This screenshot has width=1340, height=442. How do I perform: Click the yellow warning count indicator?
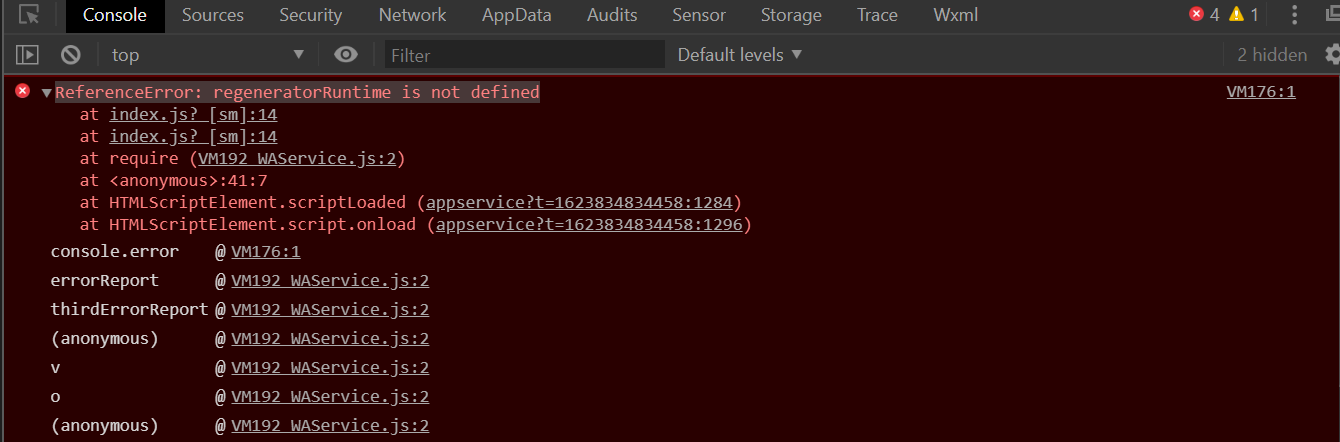[x=1243, y=15]
